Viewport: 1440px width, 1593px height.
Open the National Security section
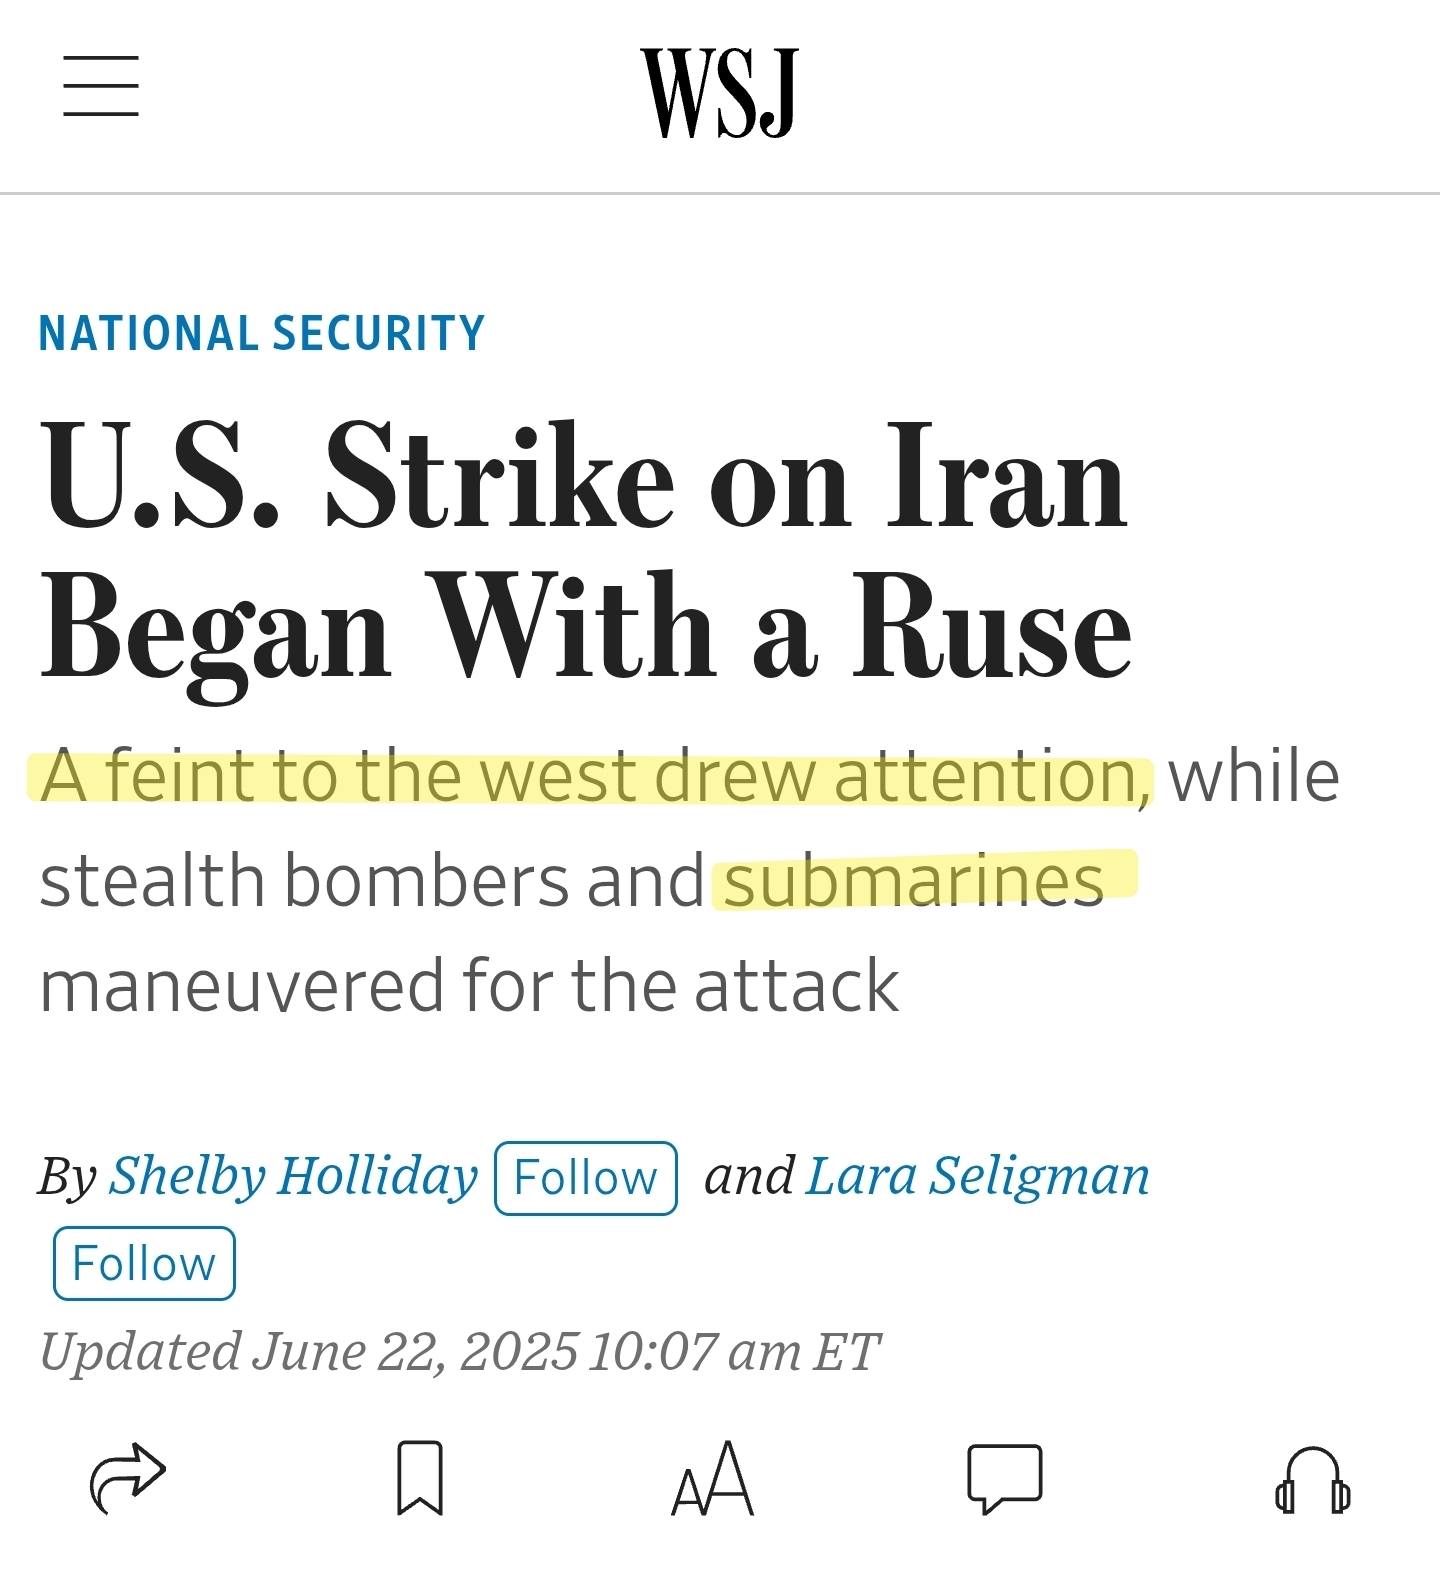click(x=261, y=333)
